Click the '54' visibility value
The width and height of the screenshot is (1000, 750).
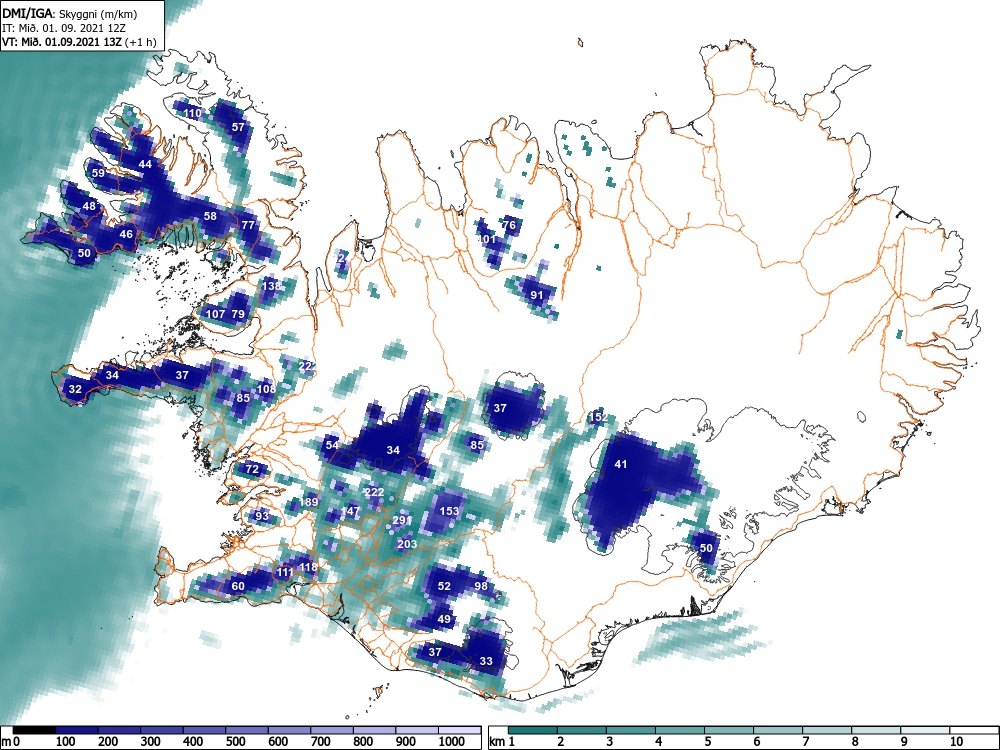tap(332, 445)
